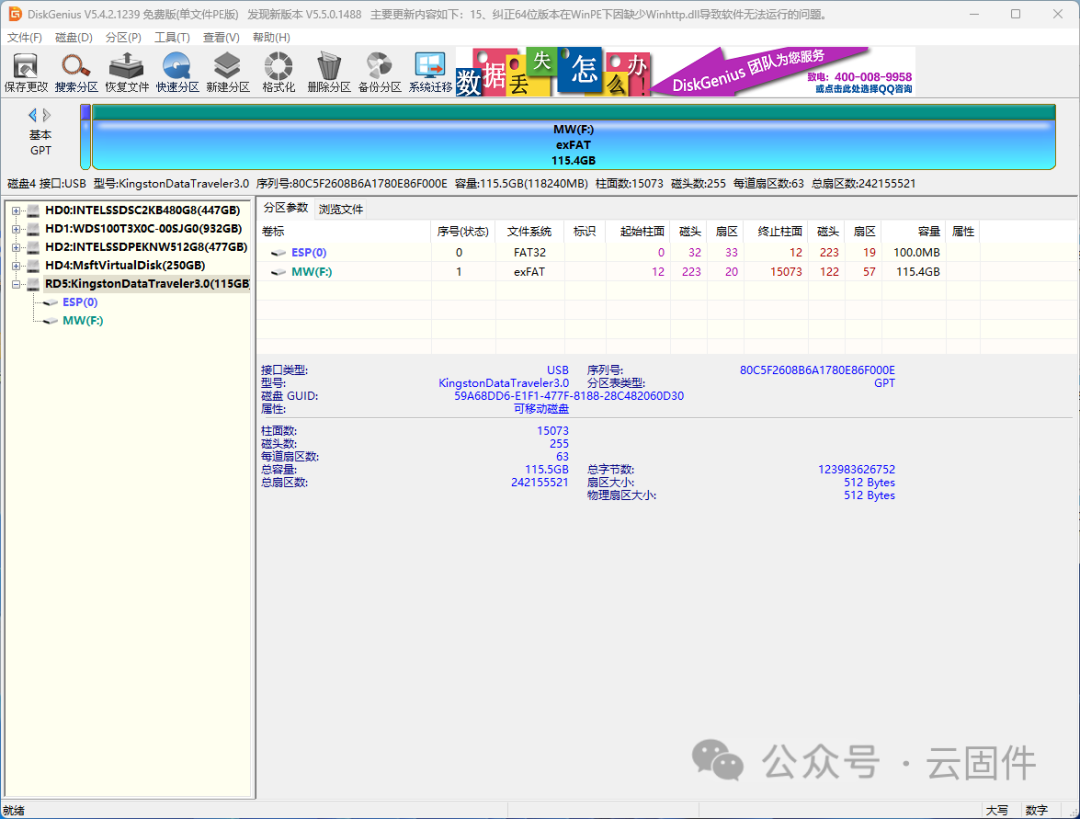The width and height of the screenshot is (1080, 819).
Task: Open the 文件(F) menu
Action: 24,37
